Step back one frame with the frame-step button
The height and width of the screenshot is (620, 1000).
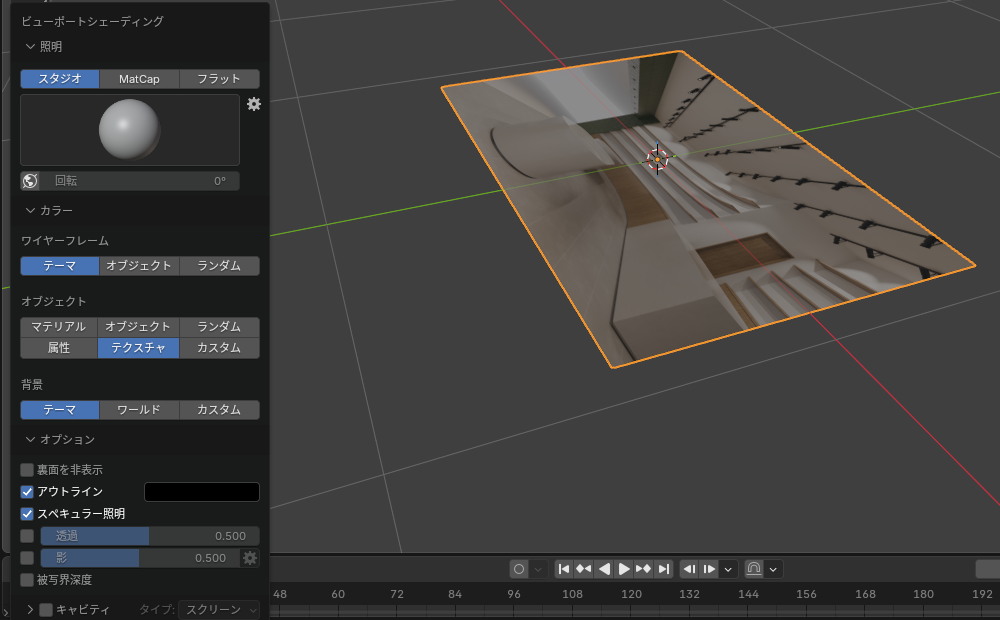[x=689, y=569]
